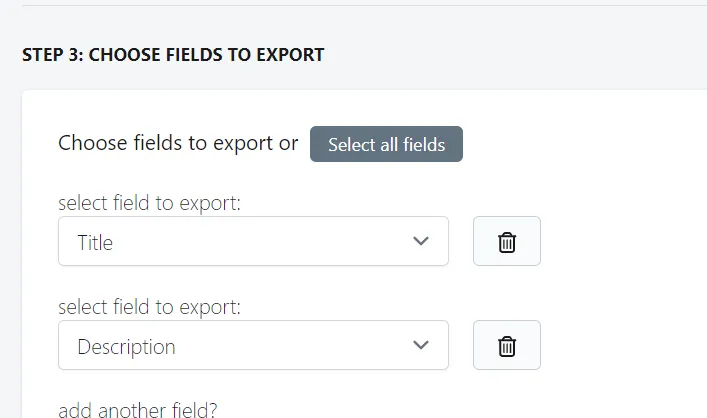Change the first export field from Title
The image size is (707, 418).
click(x=253, y=241)
